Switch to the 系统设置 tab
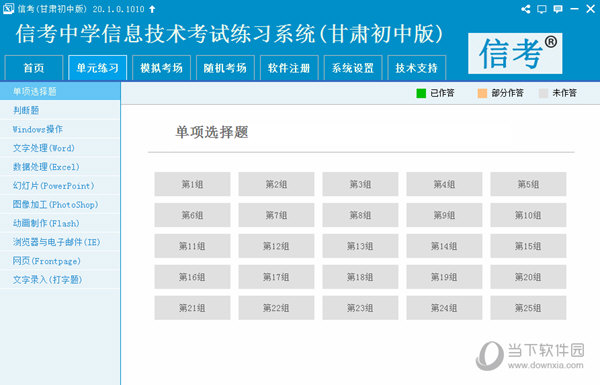600x385 pixels. point(353,68)
